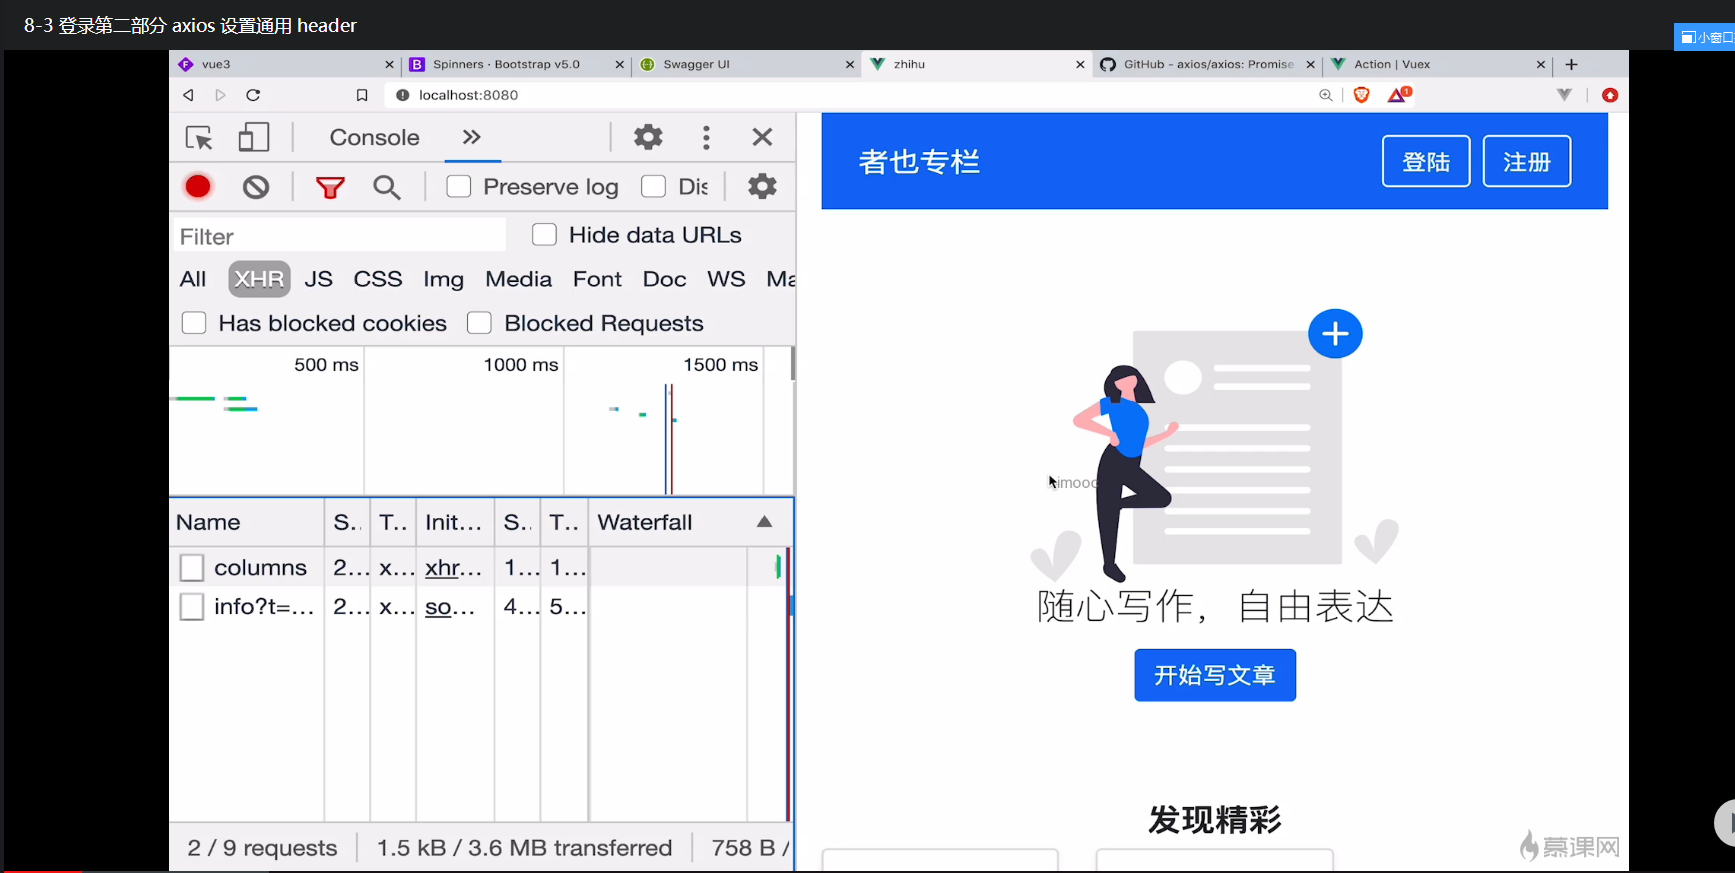Open the DevTools three-dot menu
The height and width of the screenshot is (873, 1735).
(706, 137)
